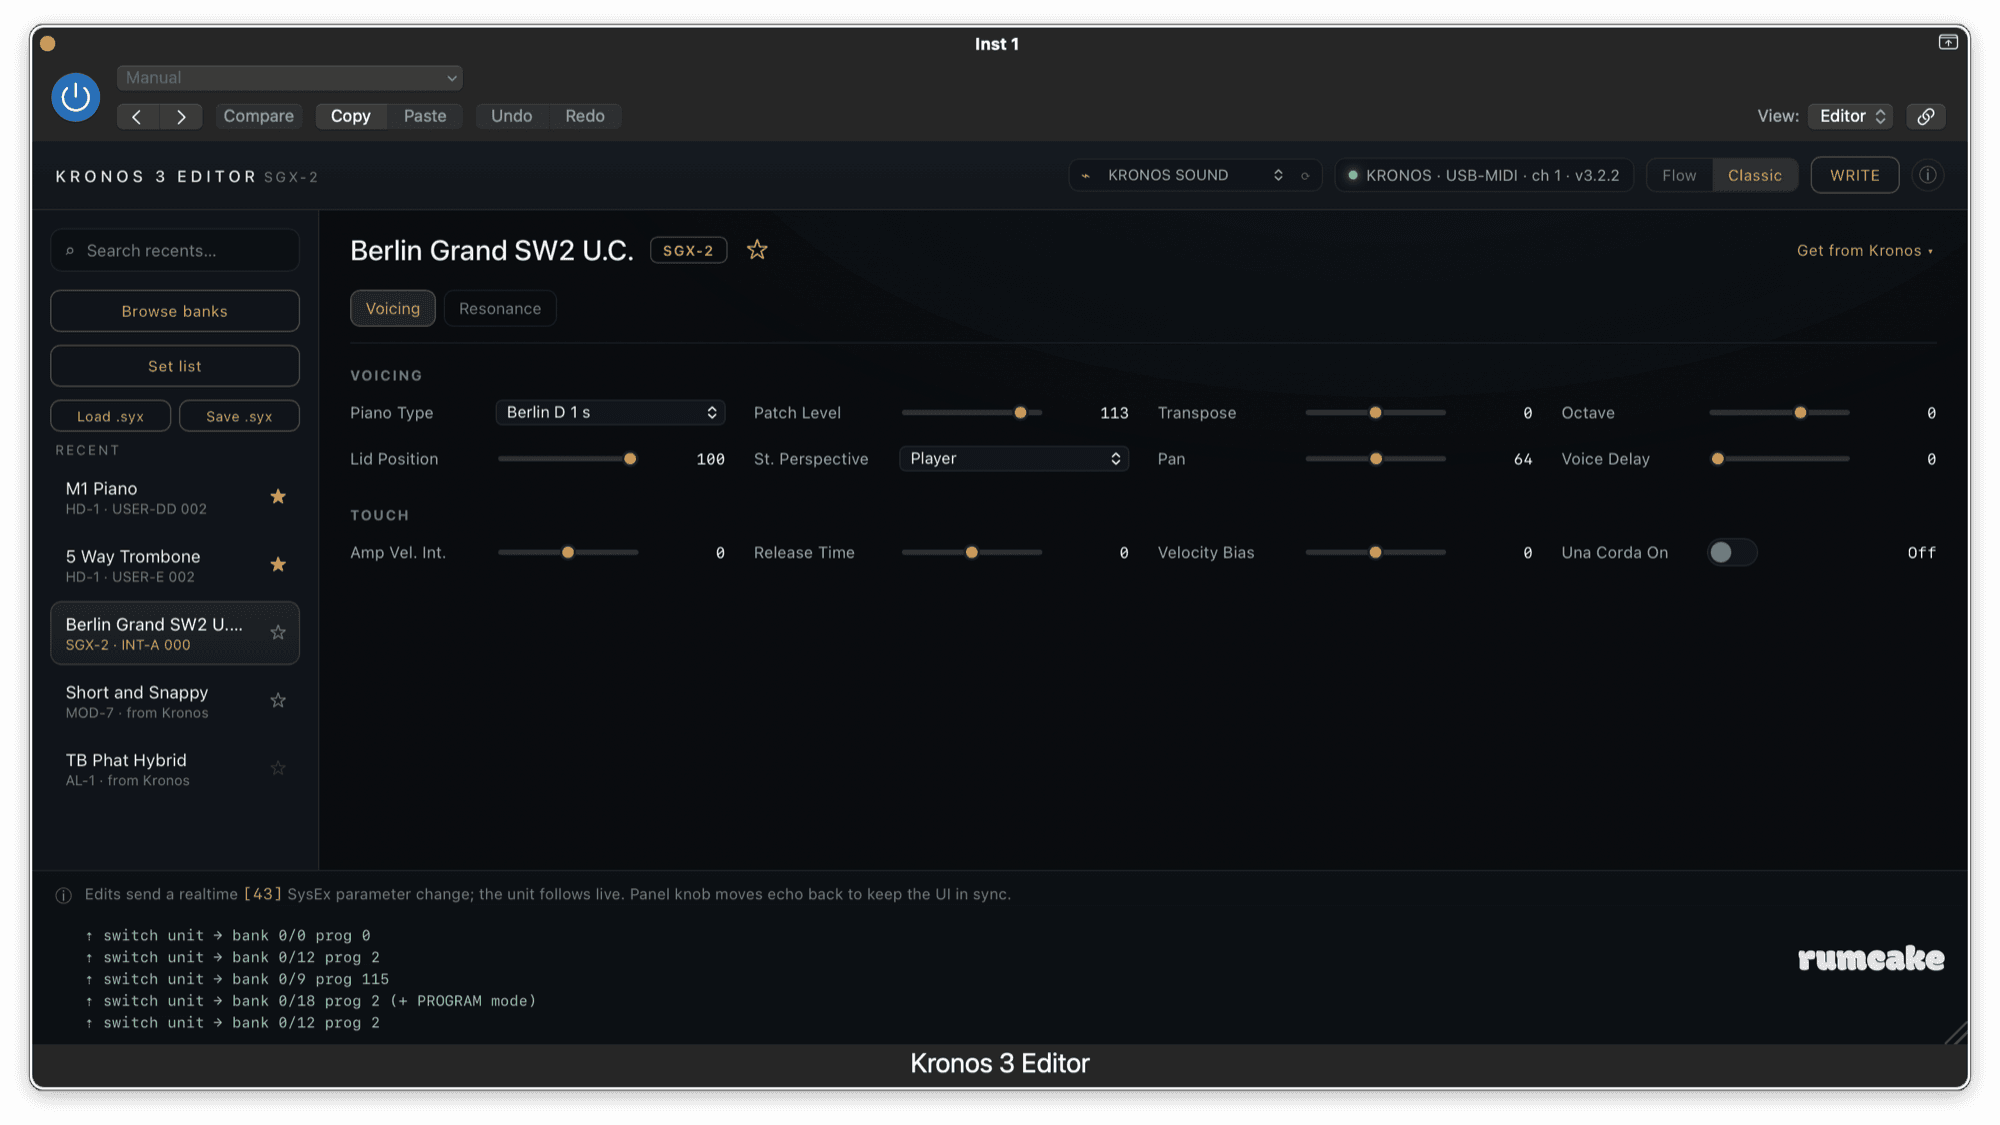Click the Patch Level value 113
Image resolution: width=2000 pixels, height=1125 pixels.
point(1114,413)
